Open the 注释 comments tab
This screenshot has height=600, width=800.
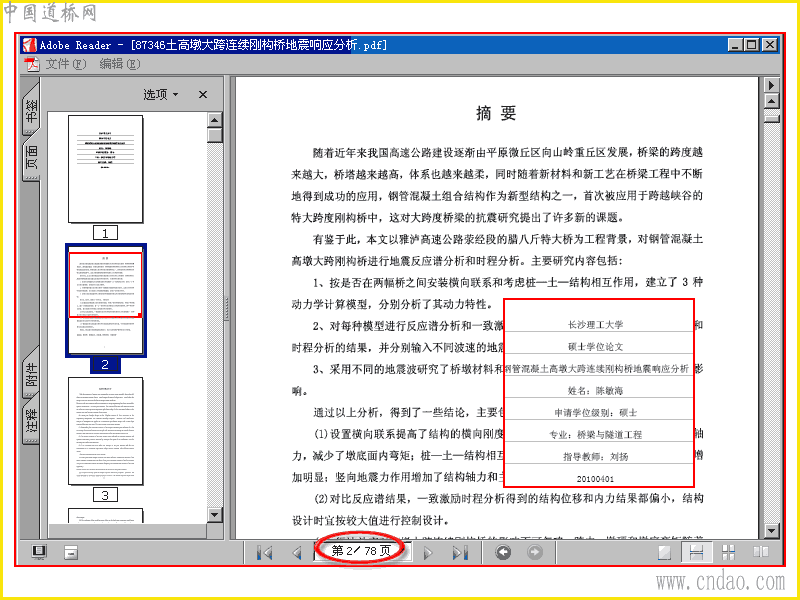coord(31,424)
